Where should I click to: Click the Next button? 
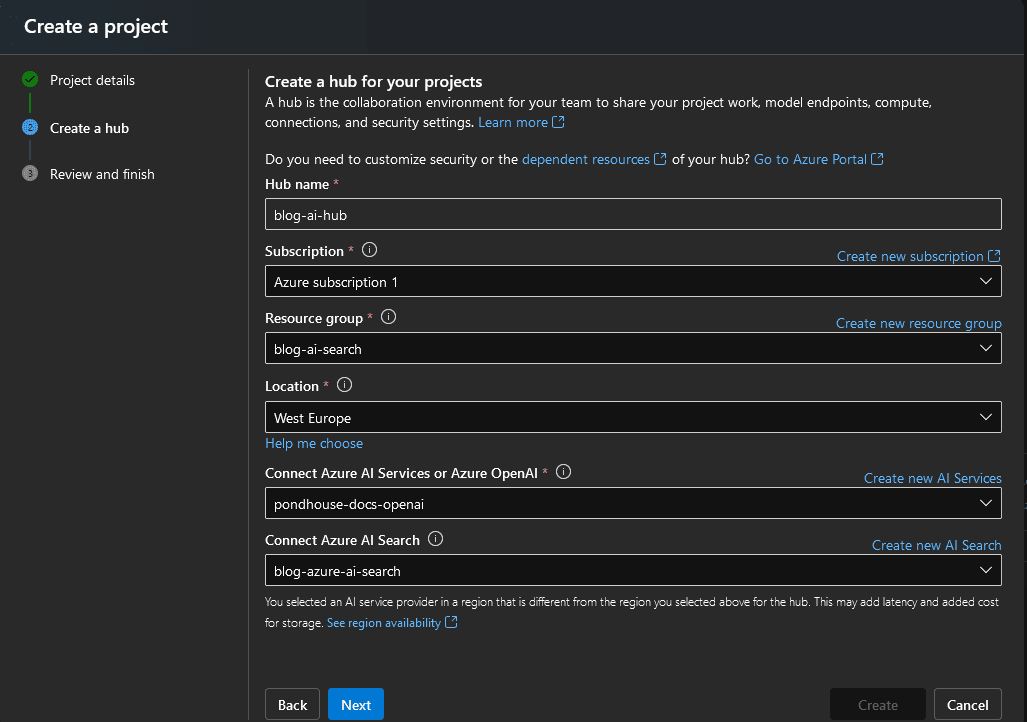coord(355,704)
